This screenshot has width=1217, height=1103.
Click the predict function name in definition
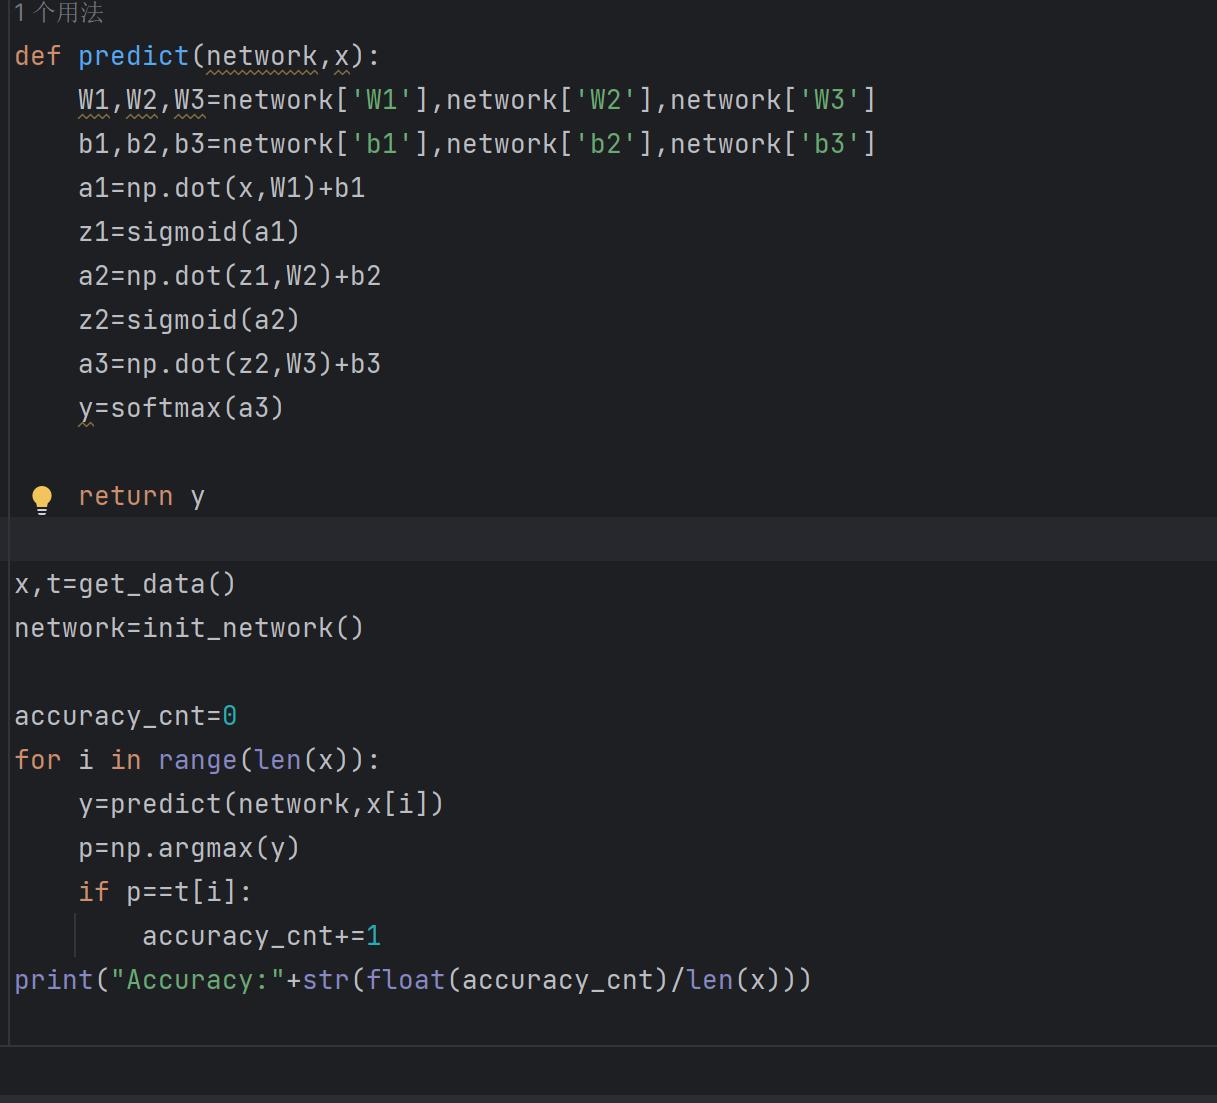133,56
